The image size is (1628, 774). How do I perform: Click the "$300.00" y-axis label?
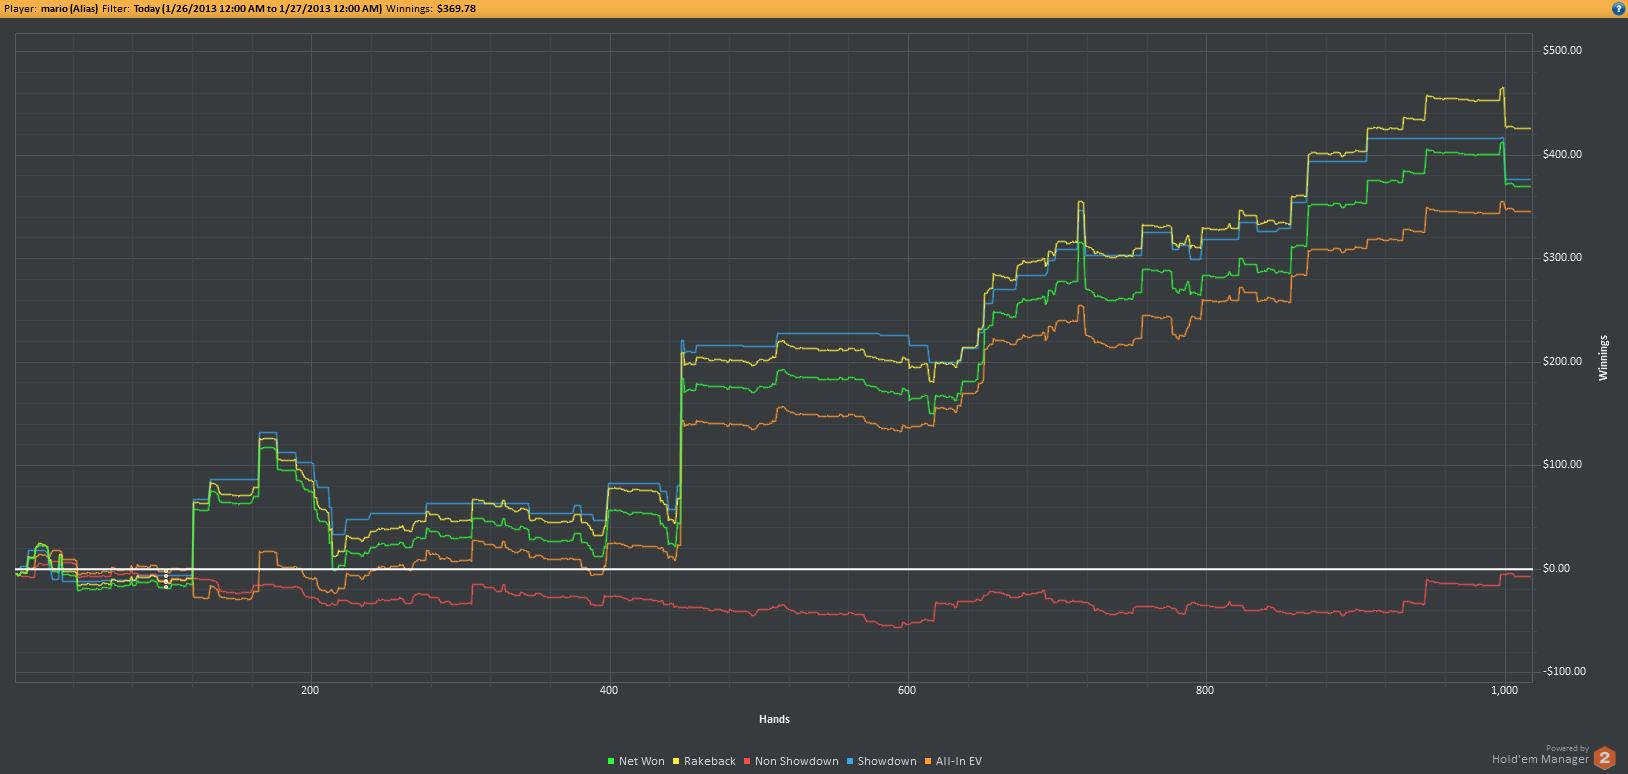tap(1562, 258)
